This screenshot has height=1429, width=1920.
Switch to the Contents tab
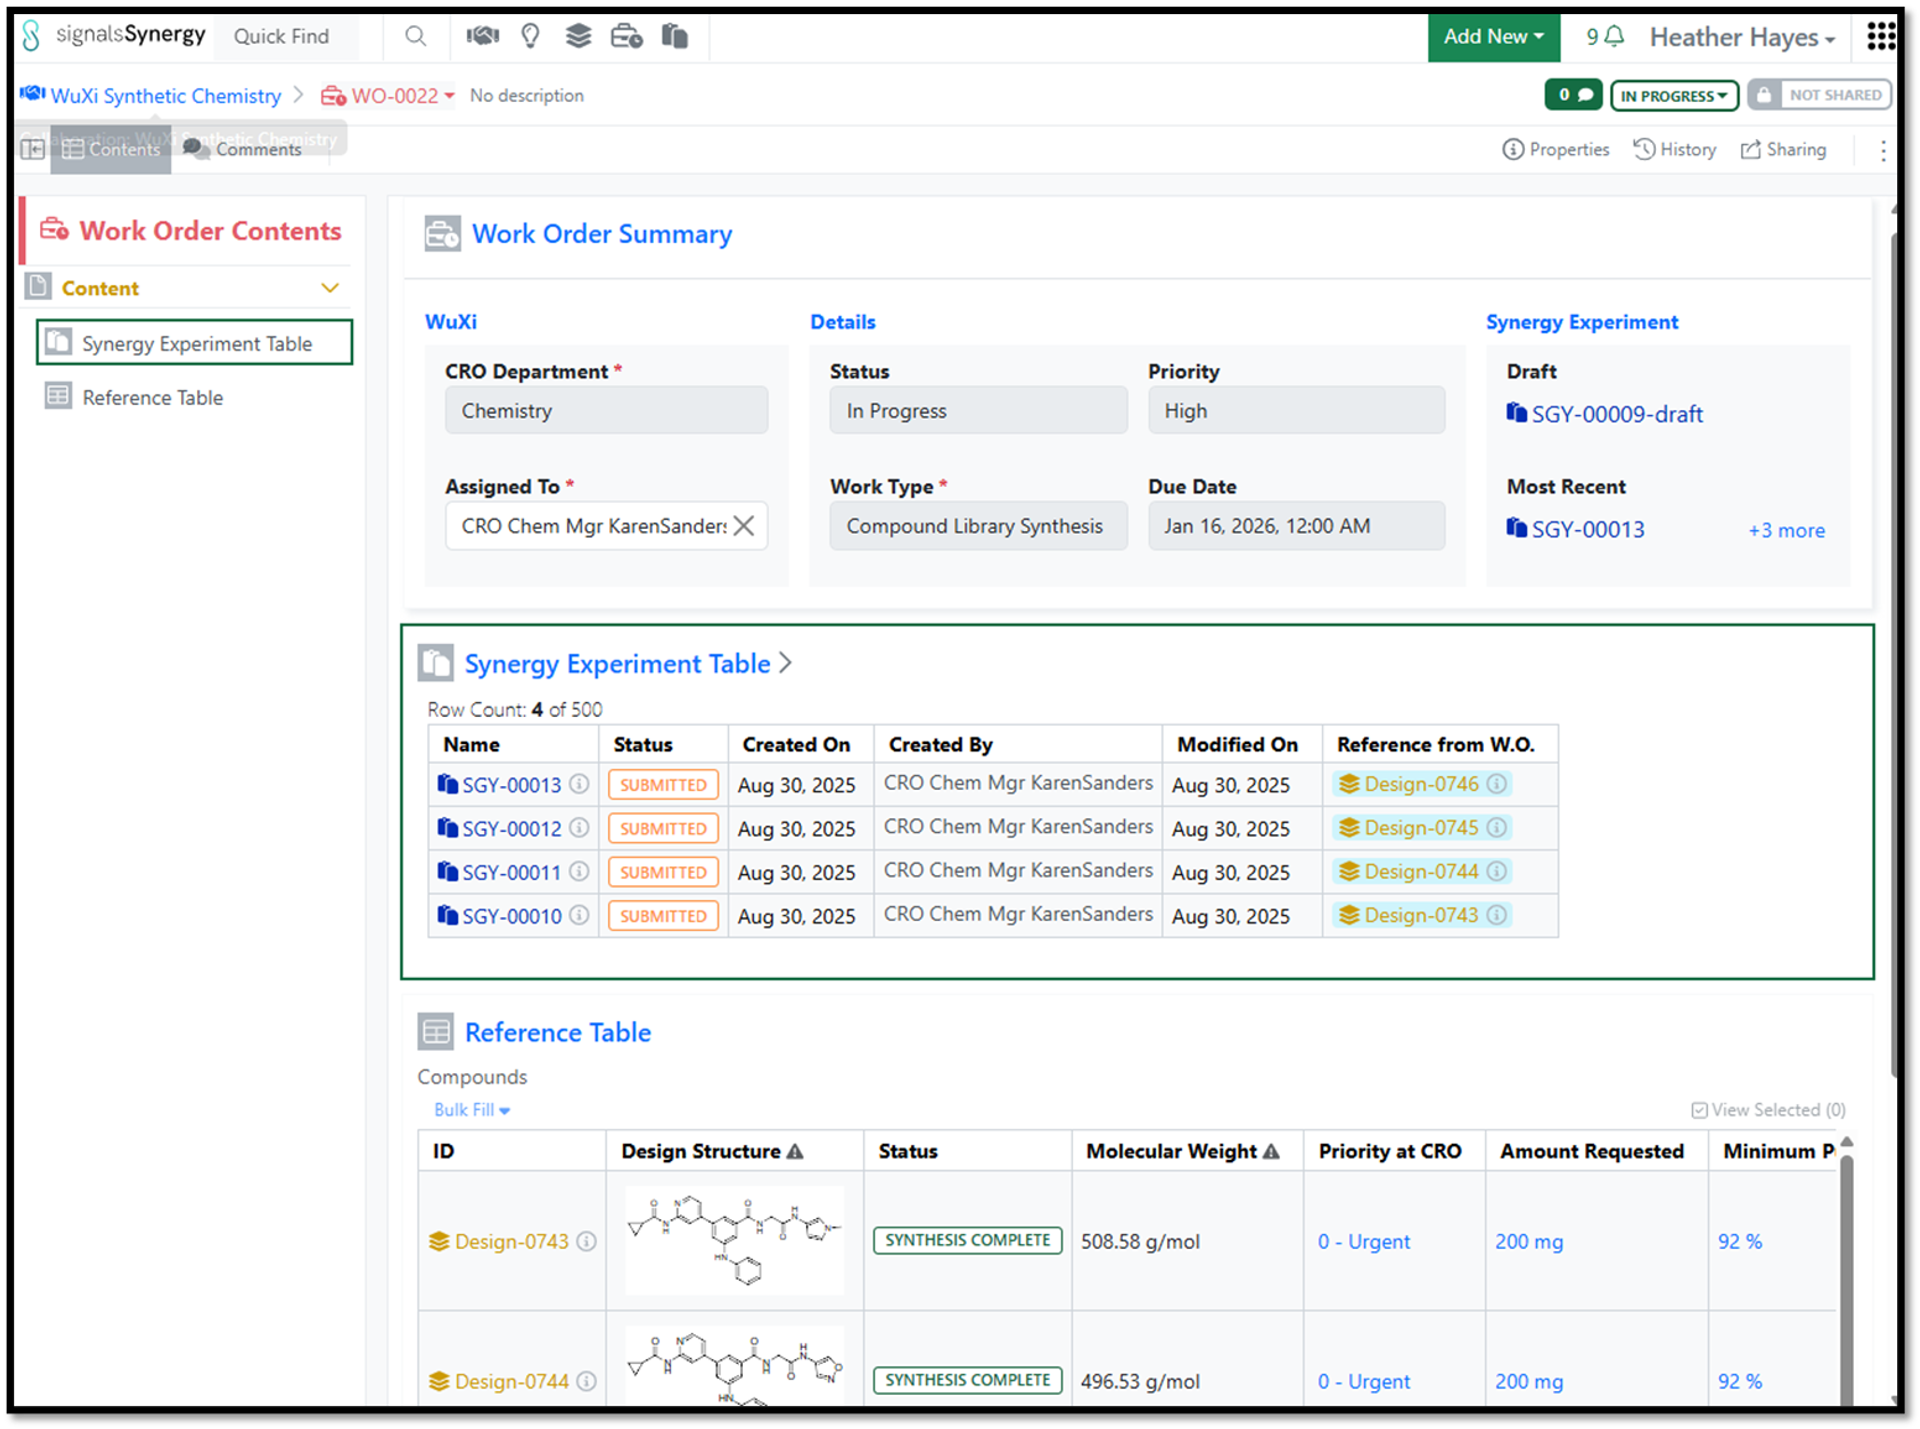point(111,149)
